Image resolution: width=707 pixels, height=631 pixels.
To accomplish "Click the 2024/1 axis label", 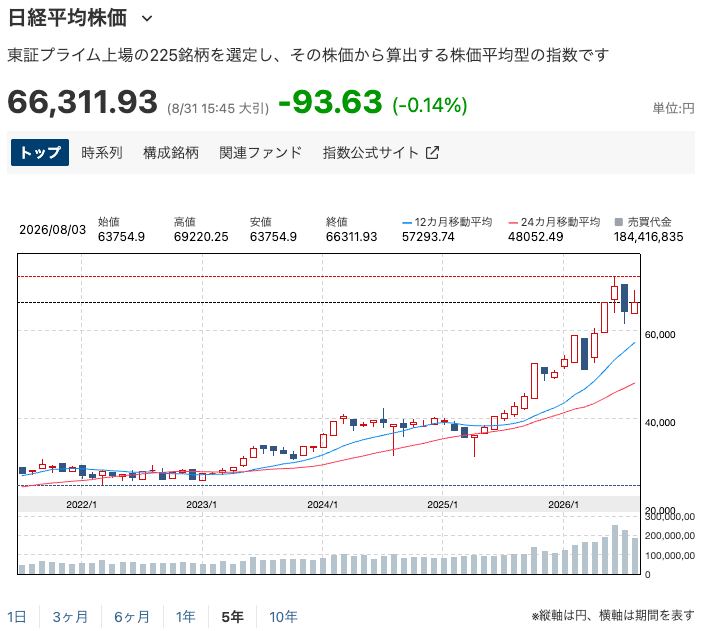I will point(322,504).
